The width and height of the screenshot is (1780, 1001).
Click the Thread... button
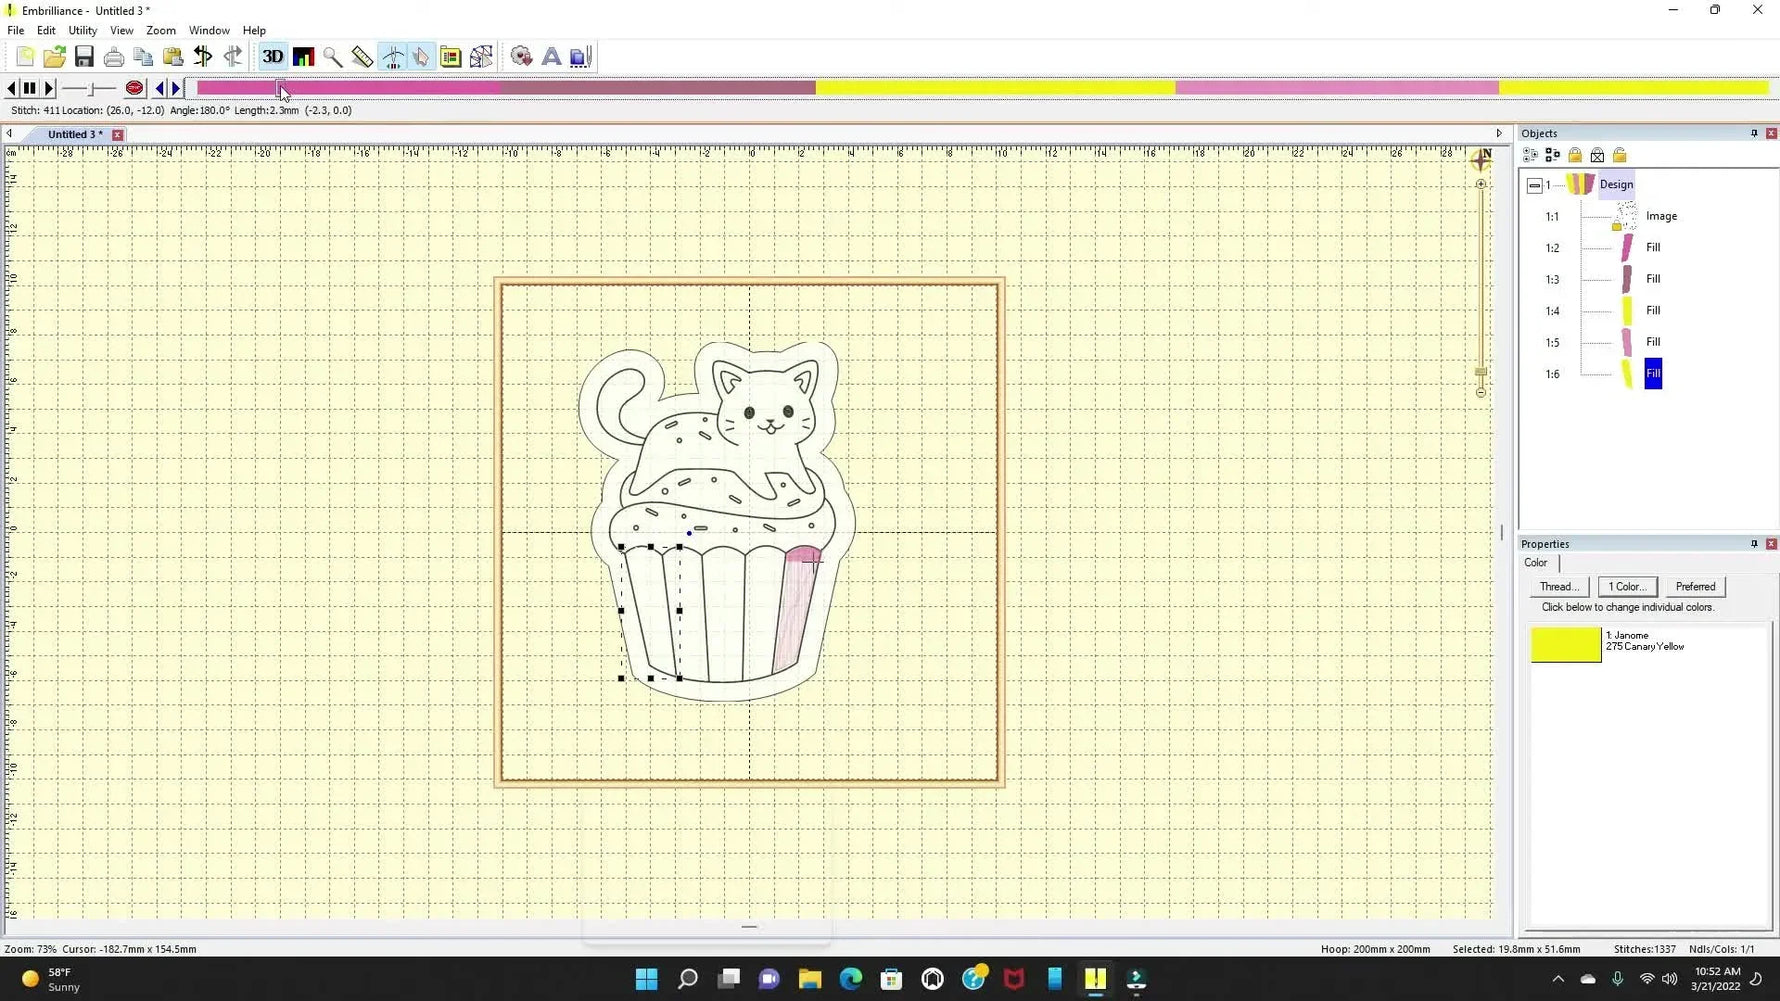1558,587
